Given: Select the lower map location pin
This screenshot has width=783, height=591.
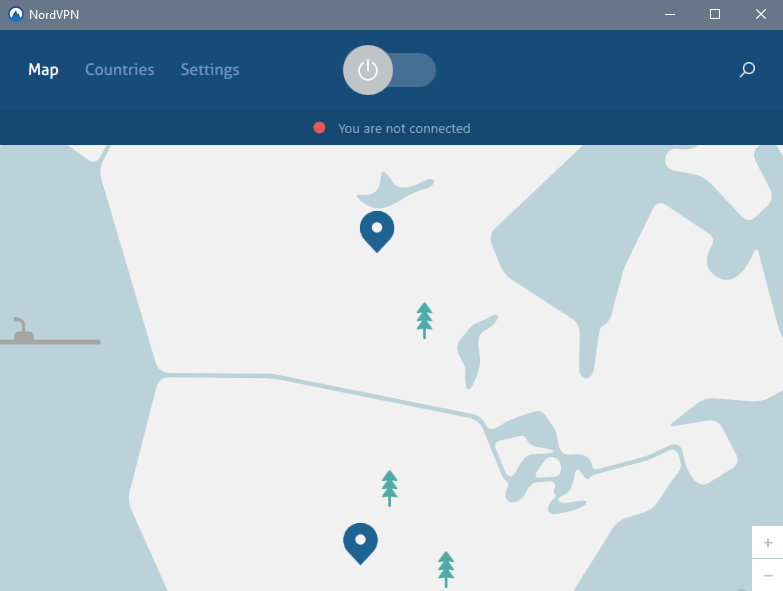Looking at the screenshot, I should (x=361, y=544).
